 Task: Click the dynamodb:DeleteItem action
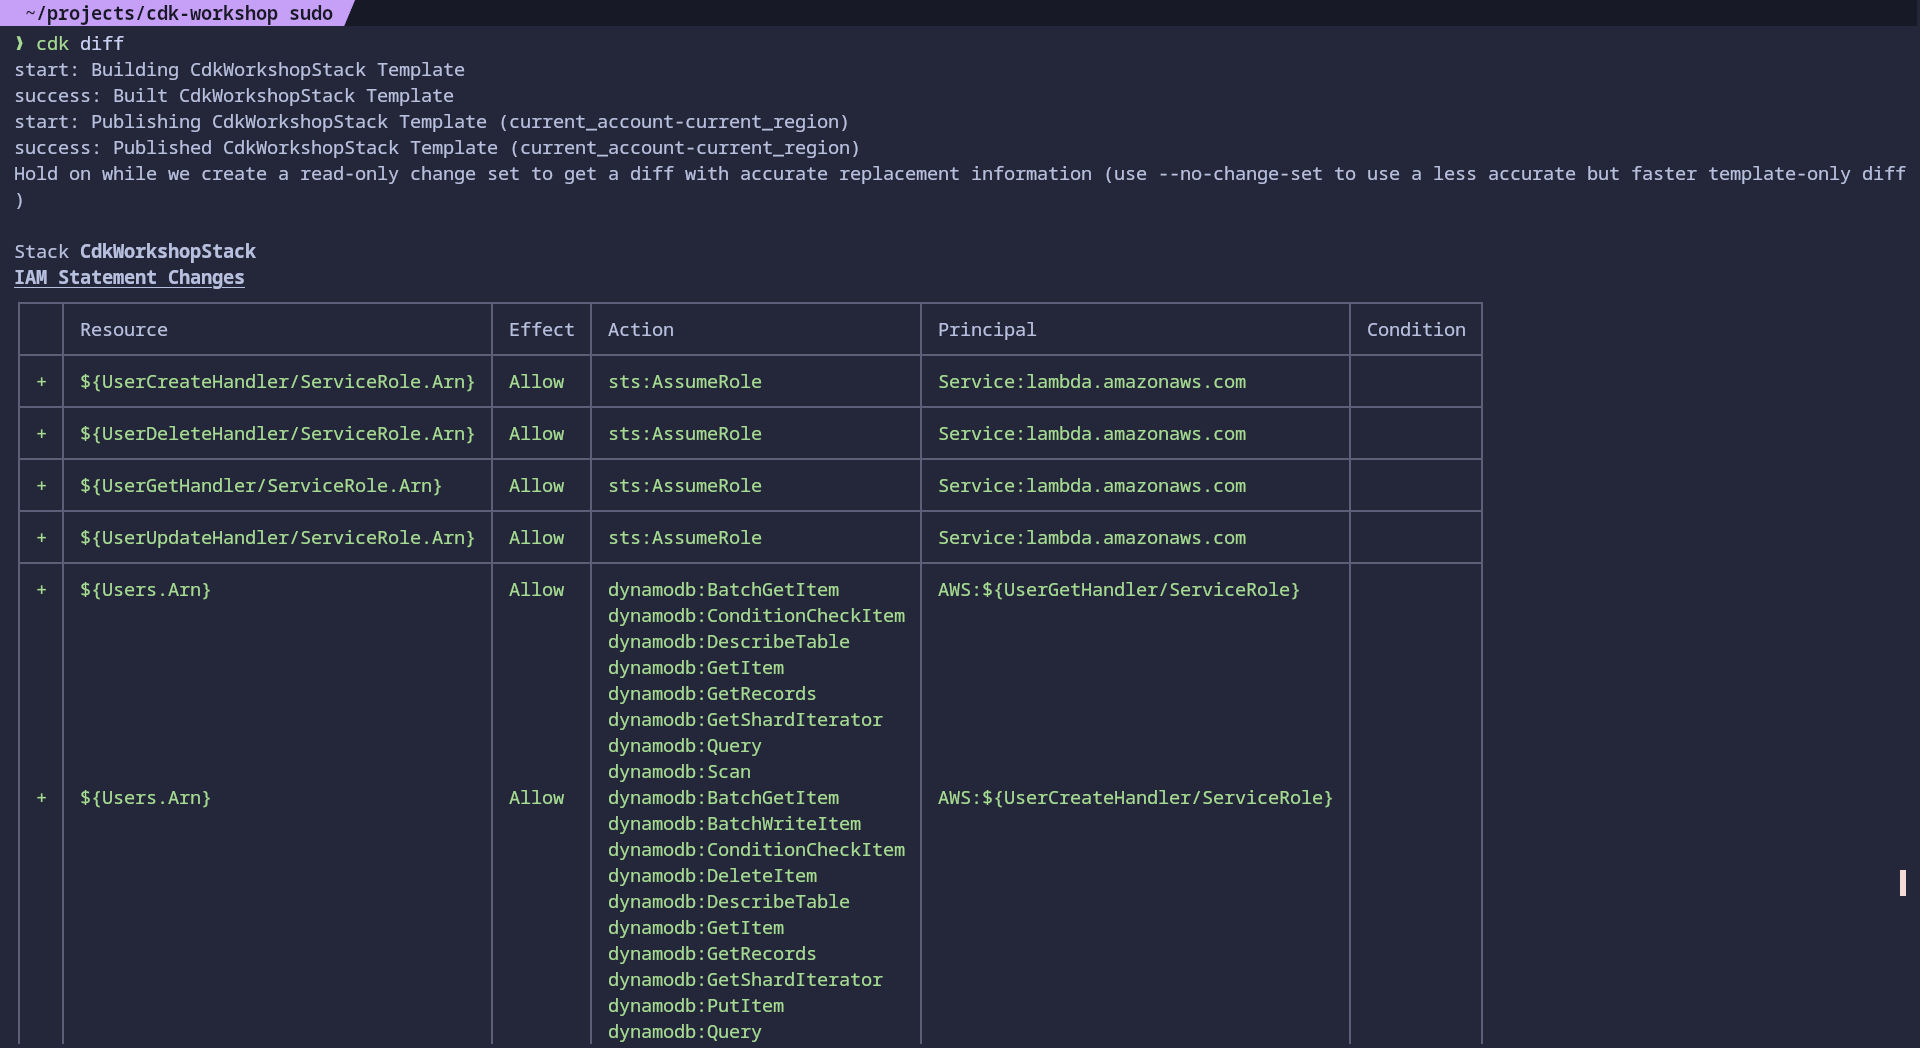(x=712, y=876)
